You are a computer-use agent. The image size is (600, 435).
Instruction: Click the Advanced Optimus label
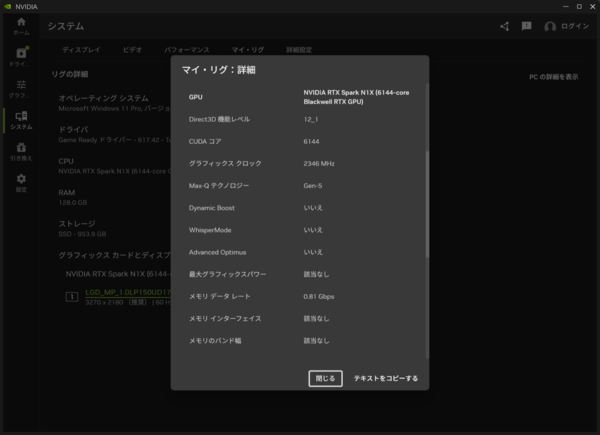[x=217, y=253]
